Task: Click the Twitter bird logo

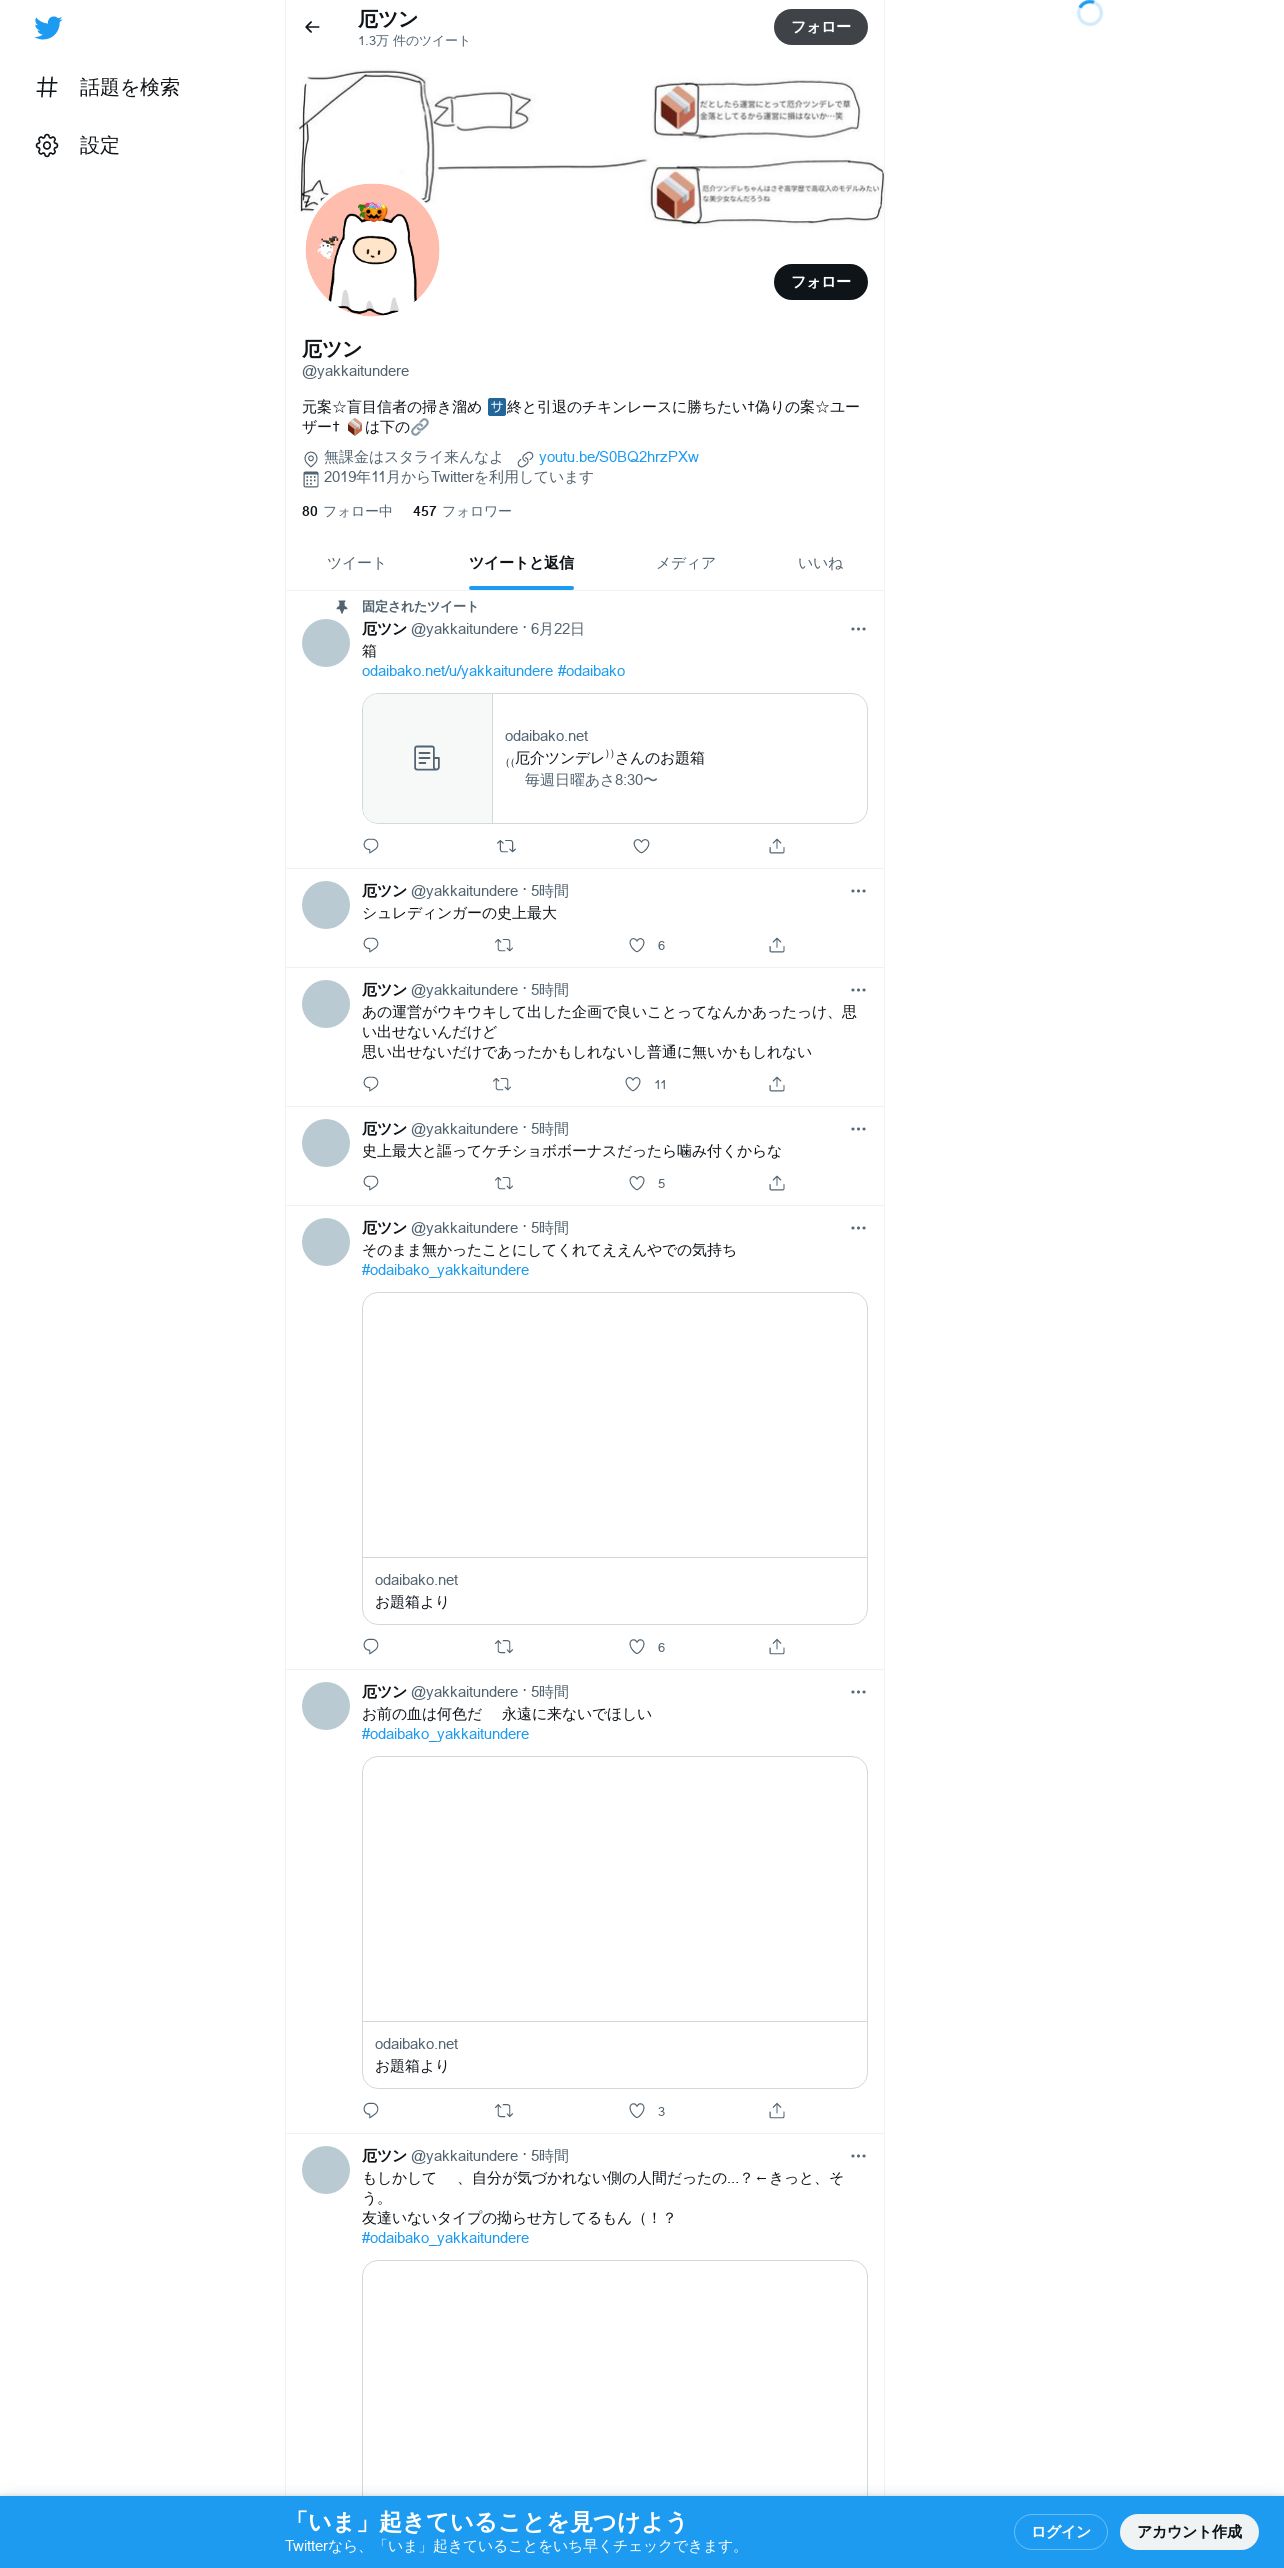Action: click(x=48, y=28)
